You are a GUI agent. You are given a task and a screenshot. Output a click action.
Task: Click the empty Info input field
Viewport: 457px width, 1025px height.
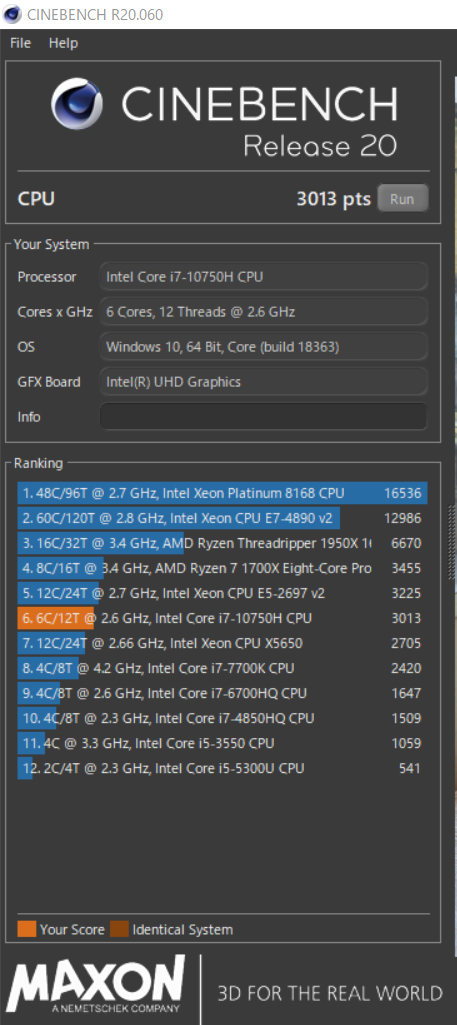[x=263, y=416]
